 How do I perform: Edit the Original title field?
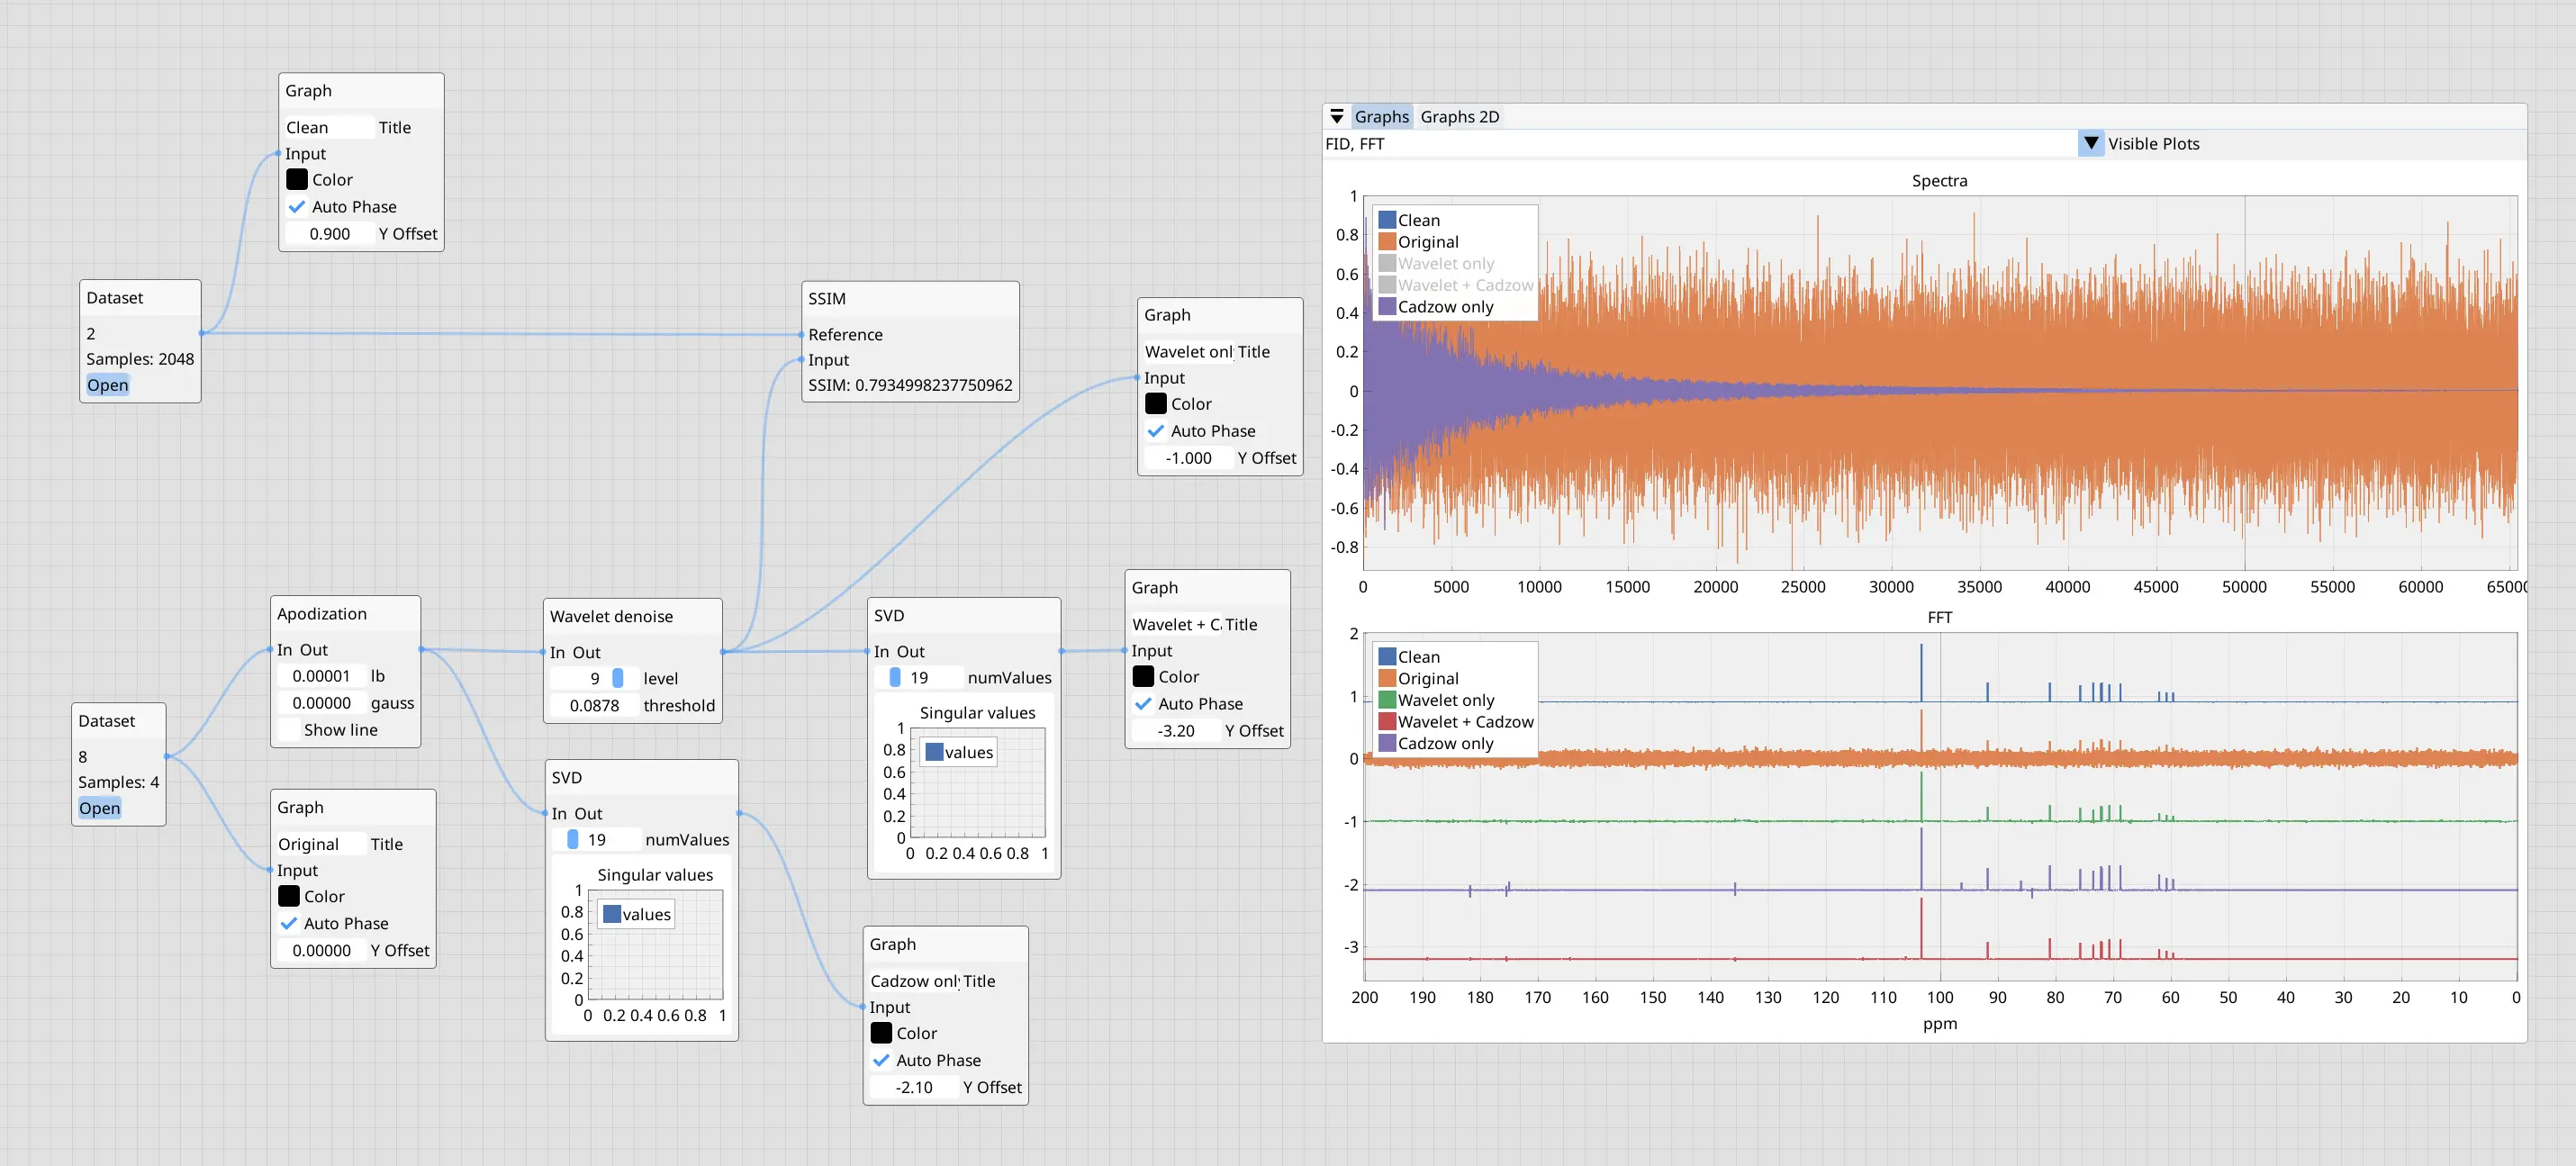[321, 844]
